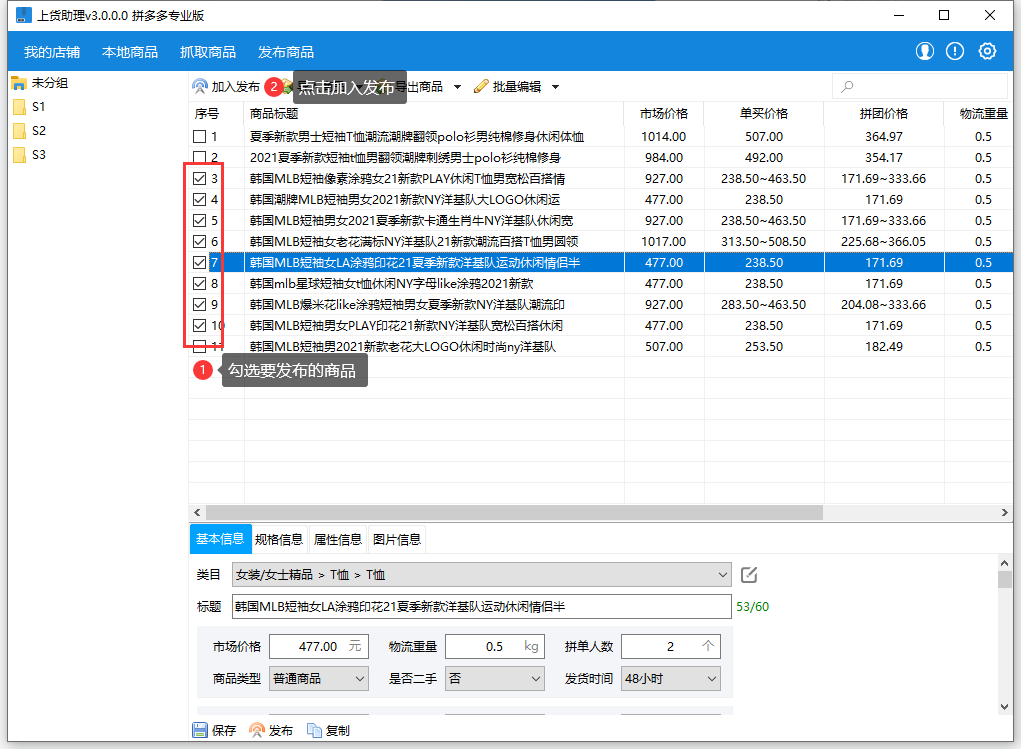Switch to the 基本信息 tab

click(220, 539)
